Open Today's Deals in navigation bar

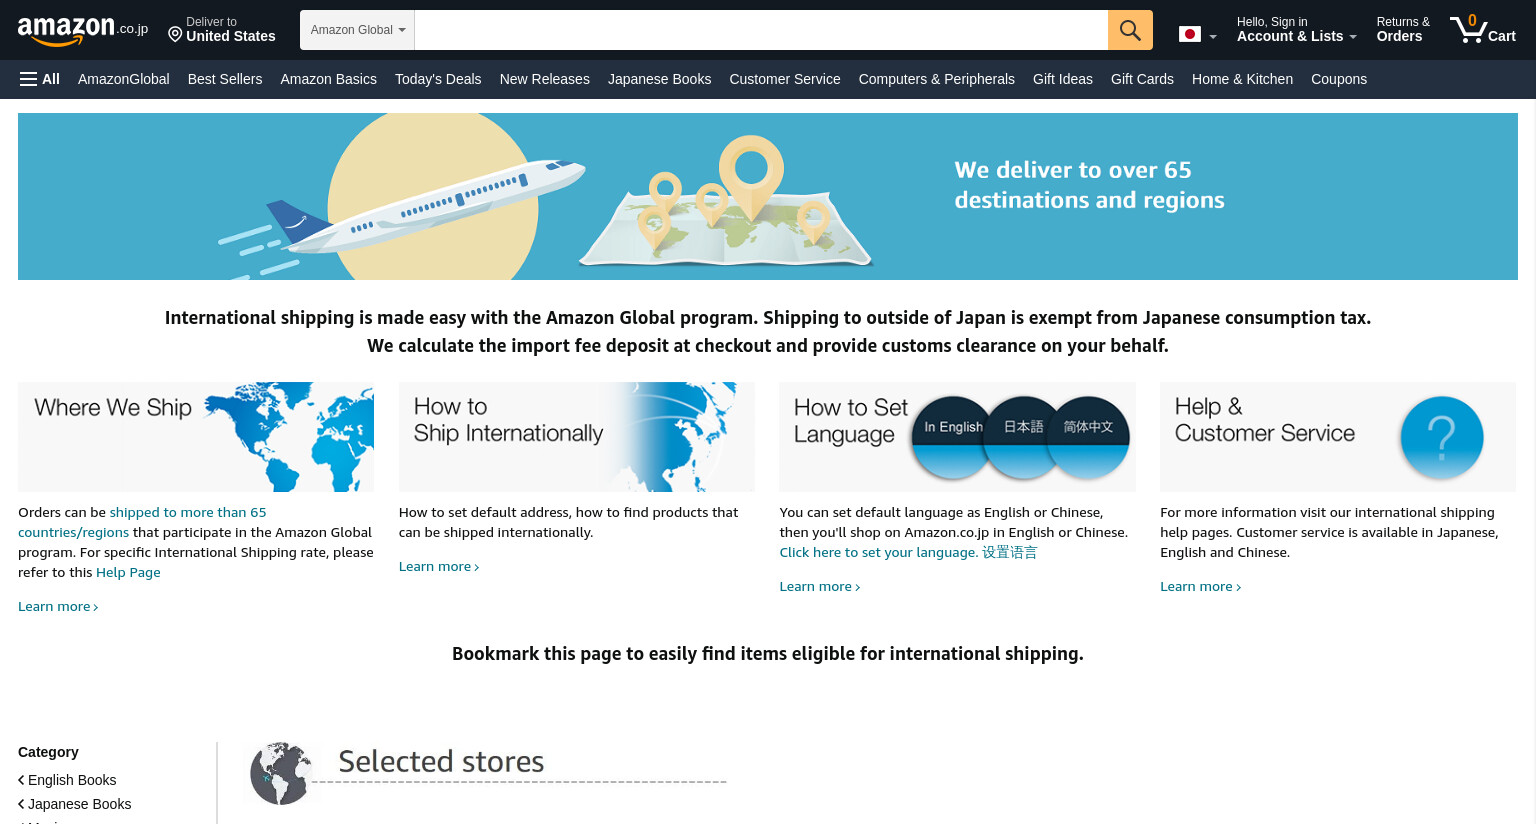pos(438,79)
